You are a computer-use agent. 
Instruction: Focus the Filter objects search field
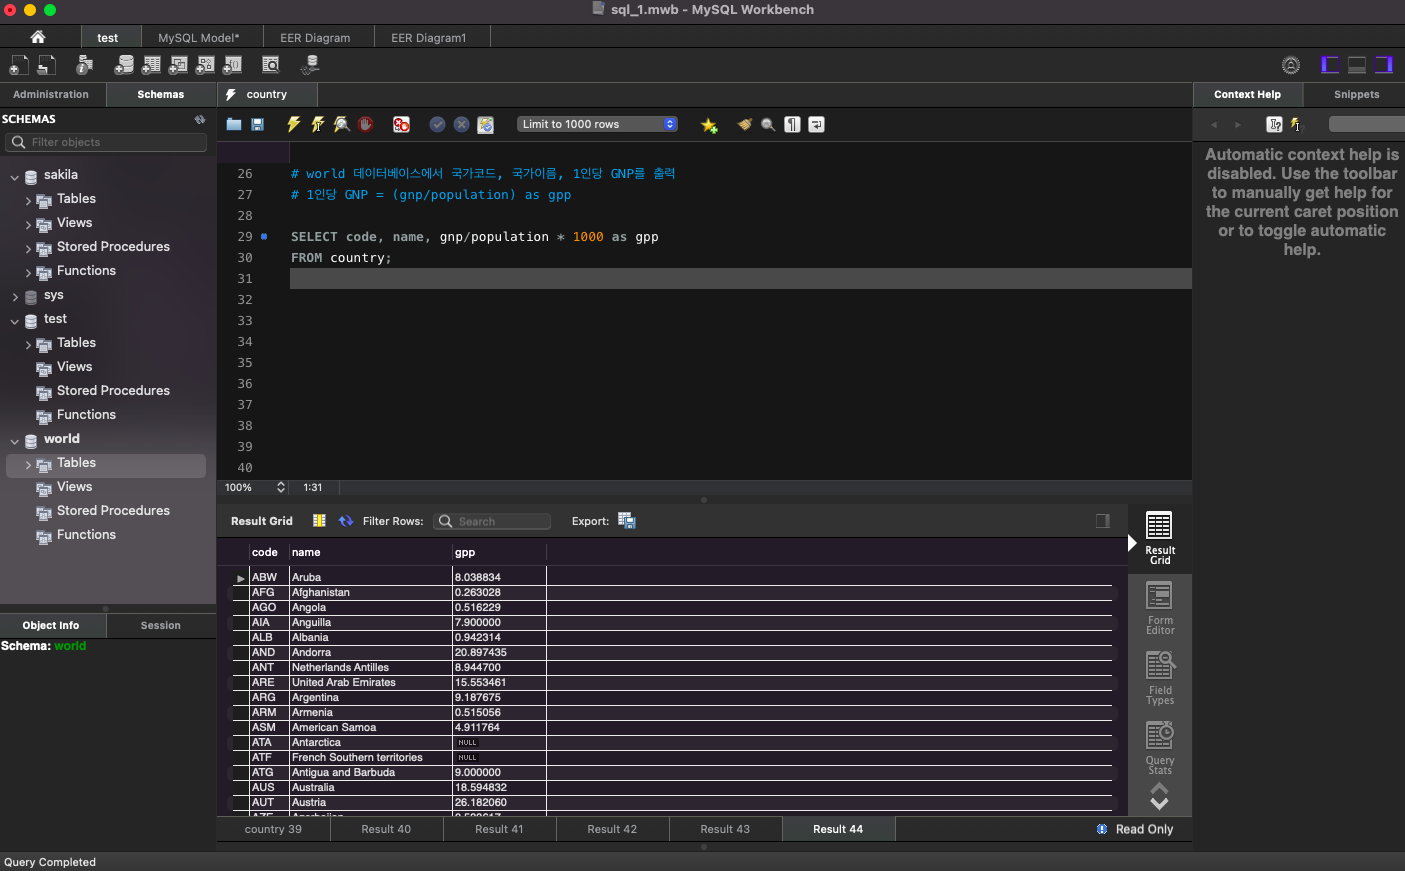pyautogui.click(x=105, y=142)
